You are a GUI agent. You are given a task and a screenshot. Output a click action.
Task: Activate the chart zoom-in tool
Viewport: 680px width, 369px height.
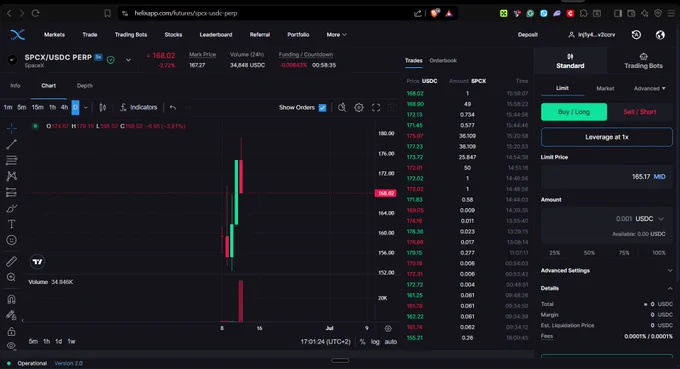(11, 277)
